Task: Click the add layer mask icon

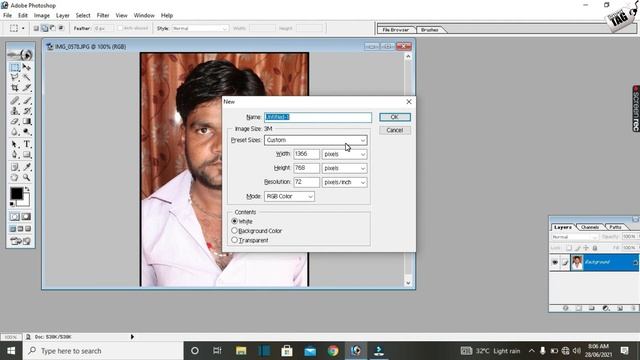Action: click(x=579, y=308)
